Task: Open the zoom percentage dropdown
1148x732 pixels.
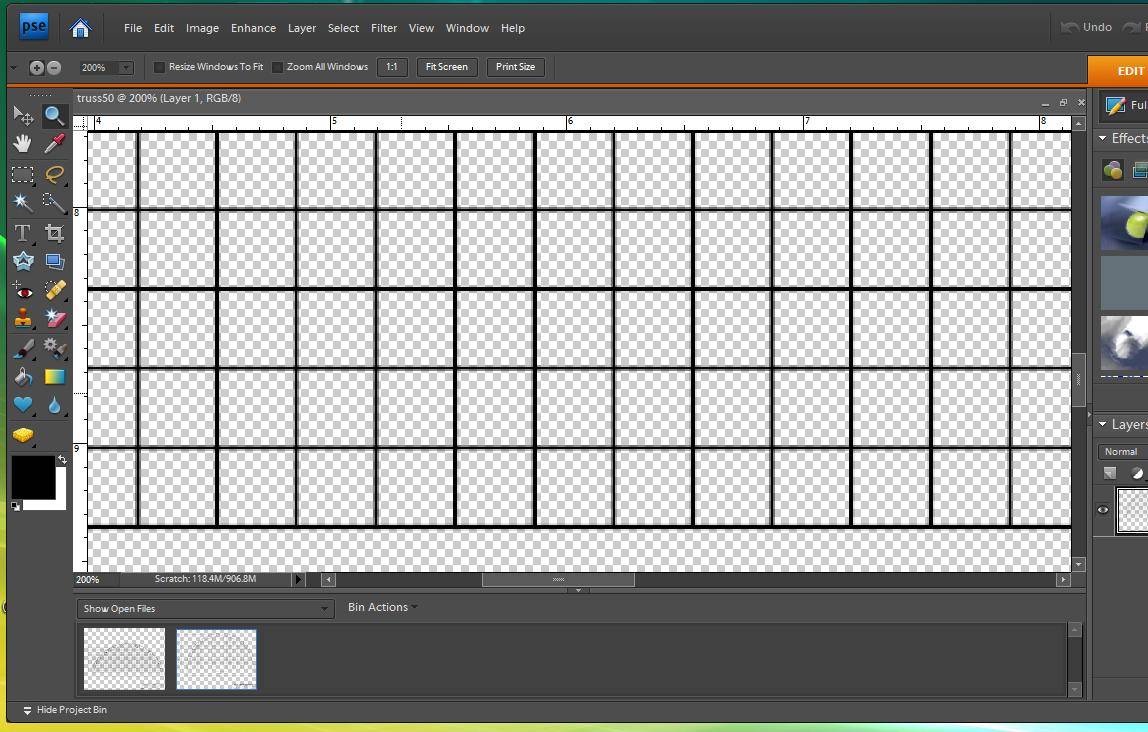Action: (x=126, y=68)
